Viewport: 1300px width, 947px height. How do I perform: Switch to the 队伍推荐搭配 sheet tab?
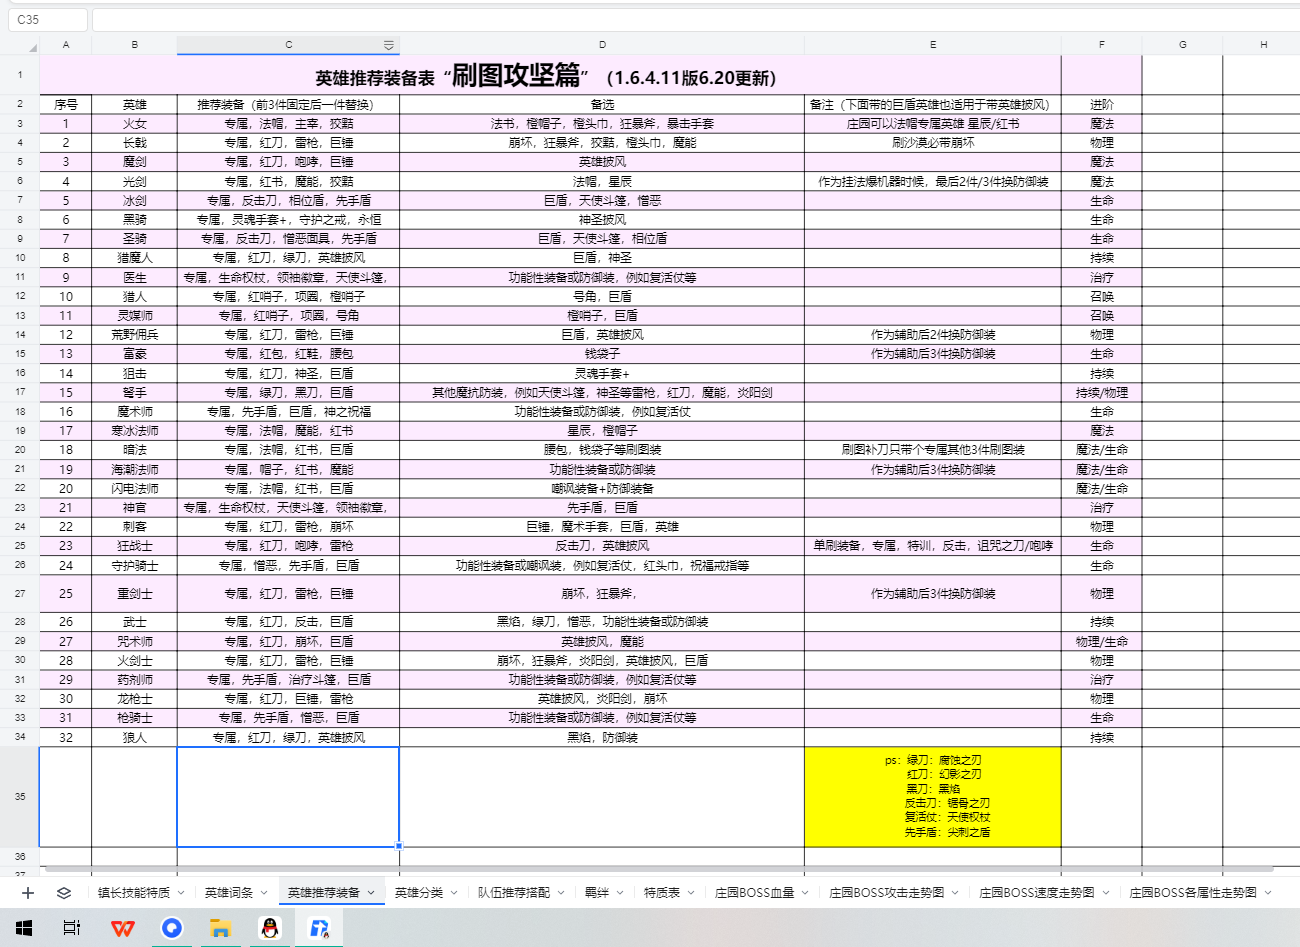point(513,893)
